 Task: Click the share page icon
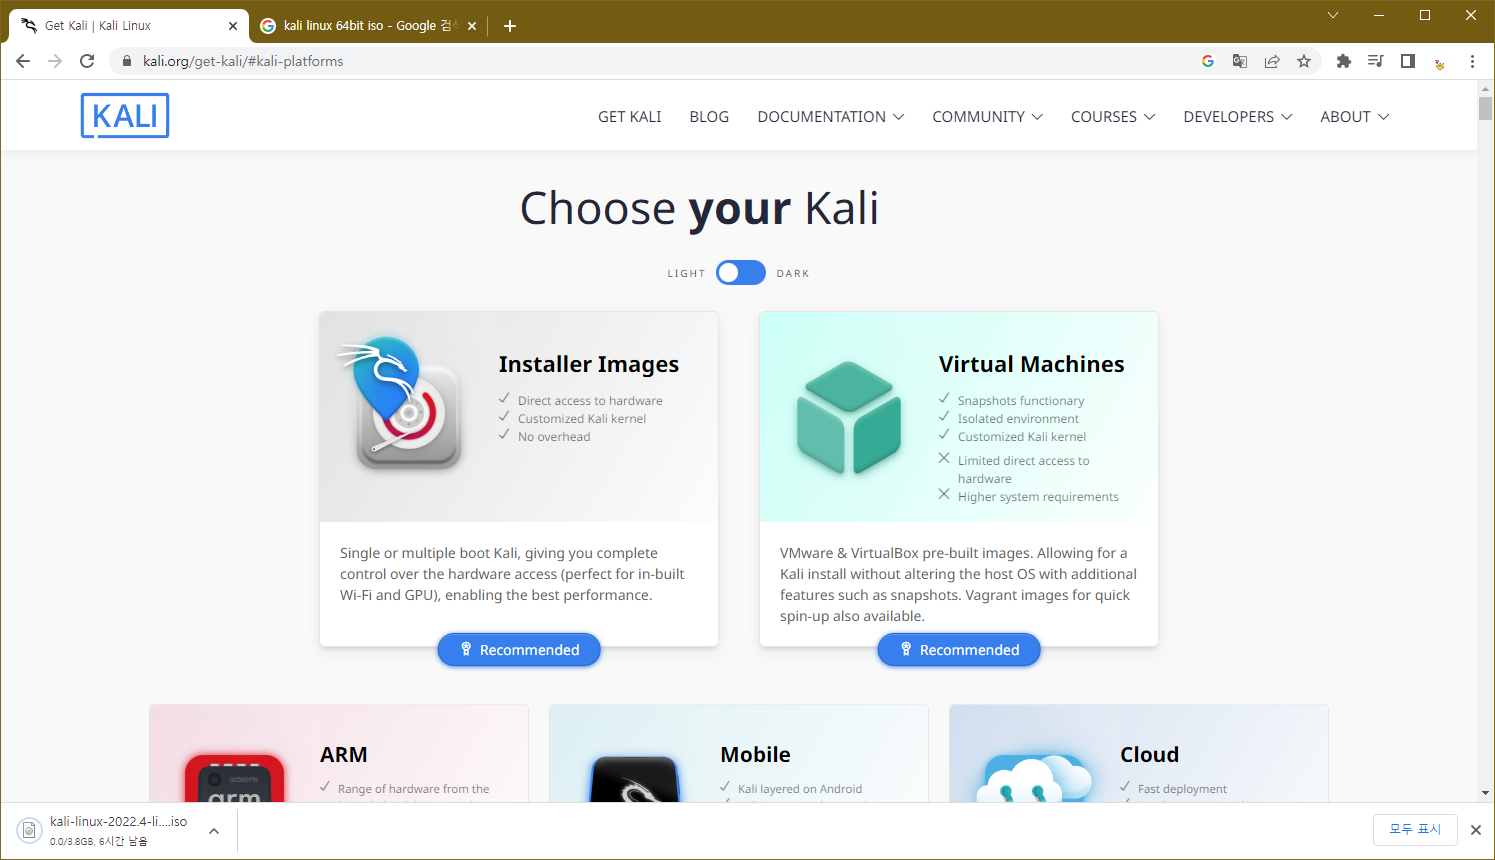[1272, 61]
